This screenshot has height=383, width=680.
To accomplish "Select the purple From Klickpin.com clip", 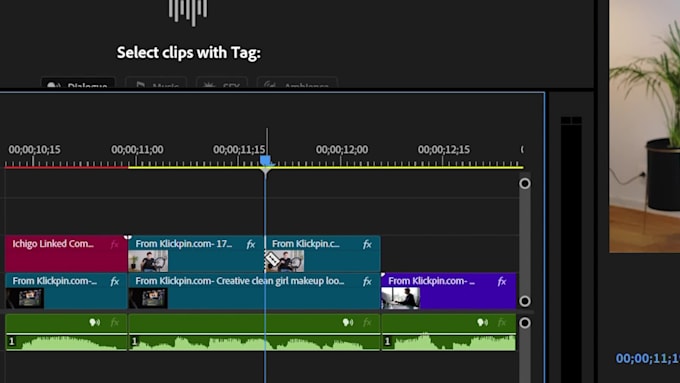I will [x=449, y=291].
